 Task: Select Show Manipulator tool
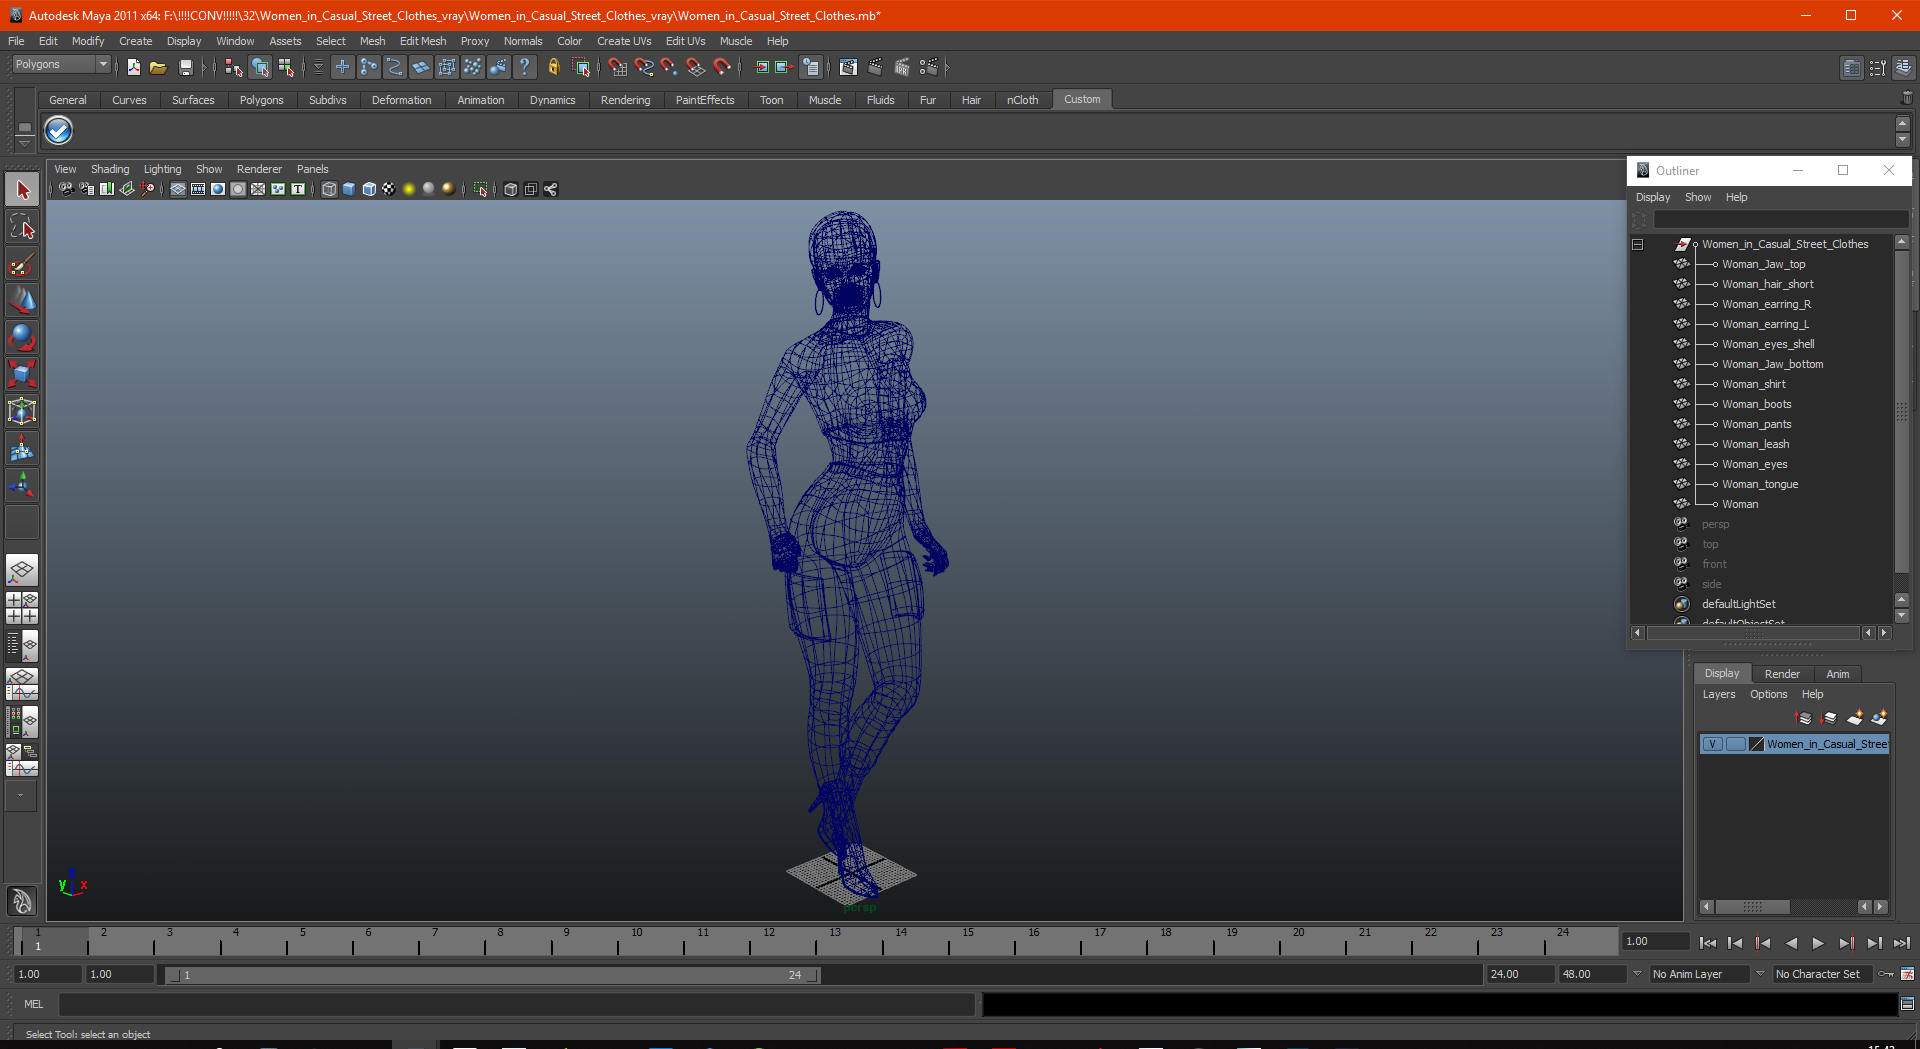coord(22,485)
